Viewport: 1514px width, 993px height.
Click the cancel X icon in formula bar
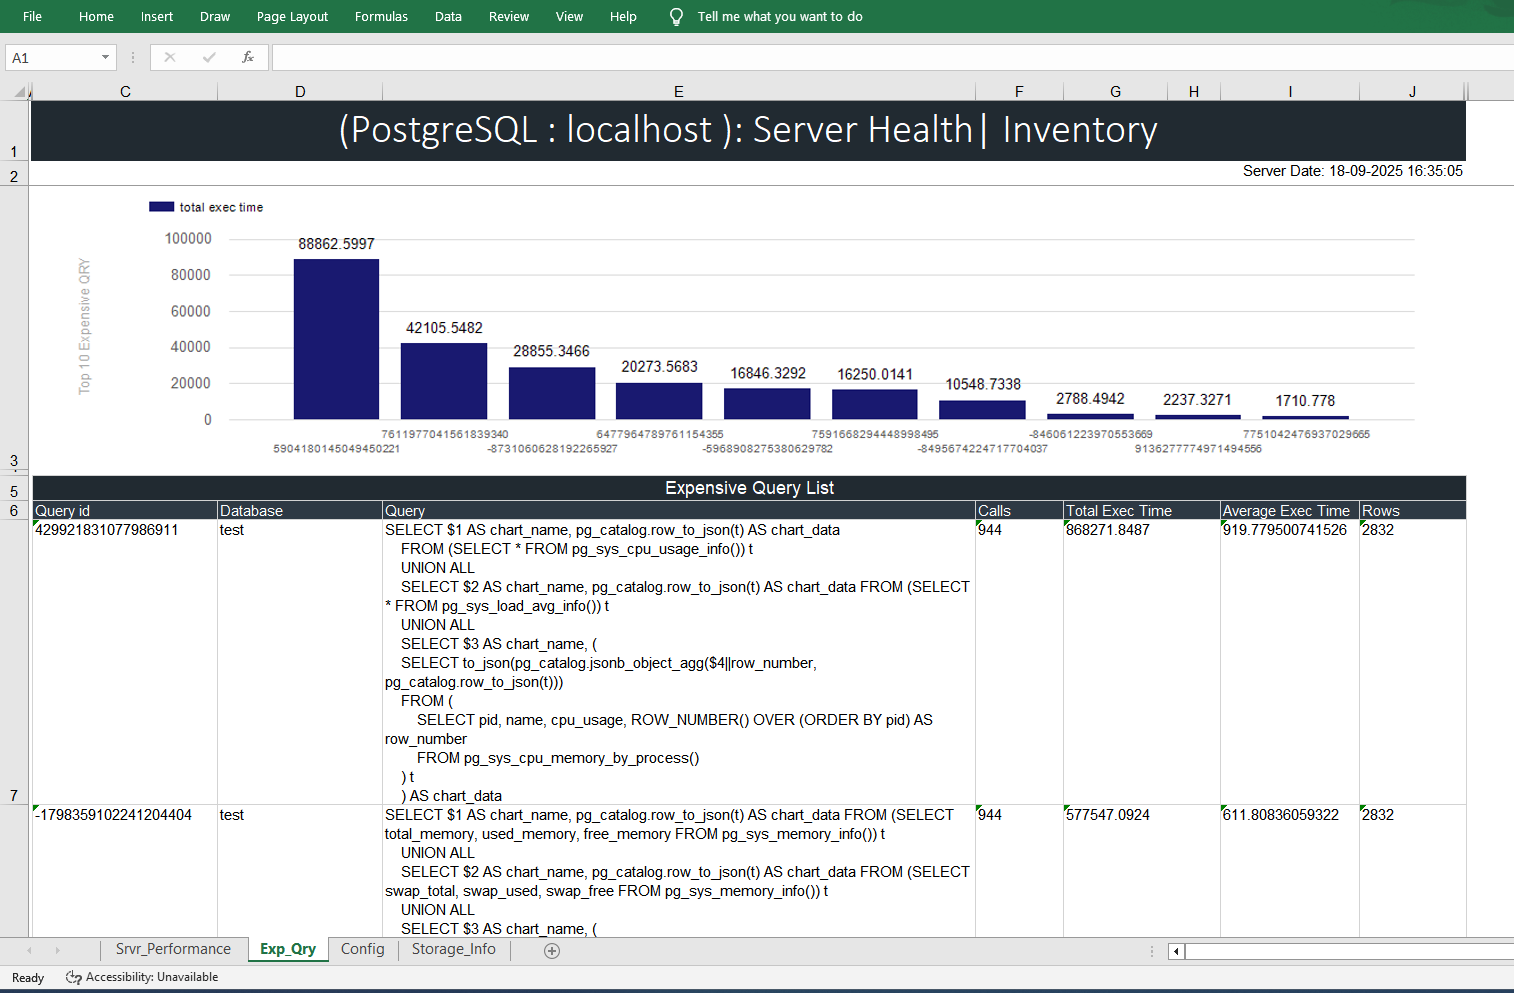coord(170,58)
